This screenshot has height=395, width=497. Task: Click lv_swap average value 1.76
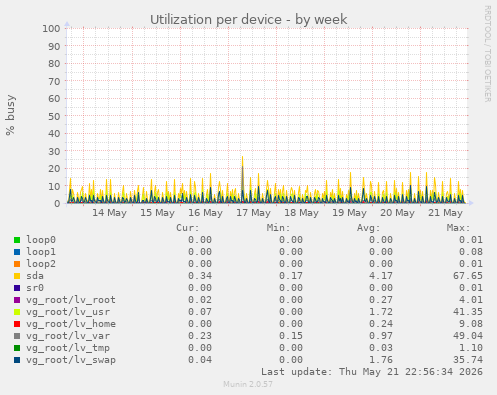pyautogui.click(x=381, y=360)
